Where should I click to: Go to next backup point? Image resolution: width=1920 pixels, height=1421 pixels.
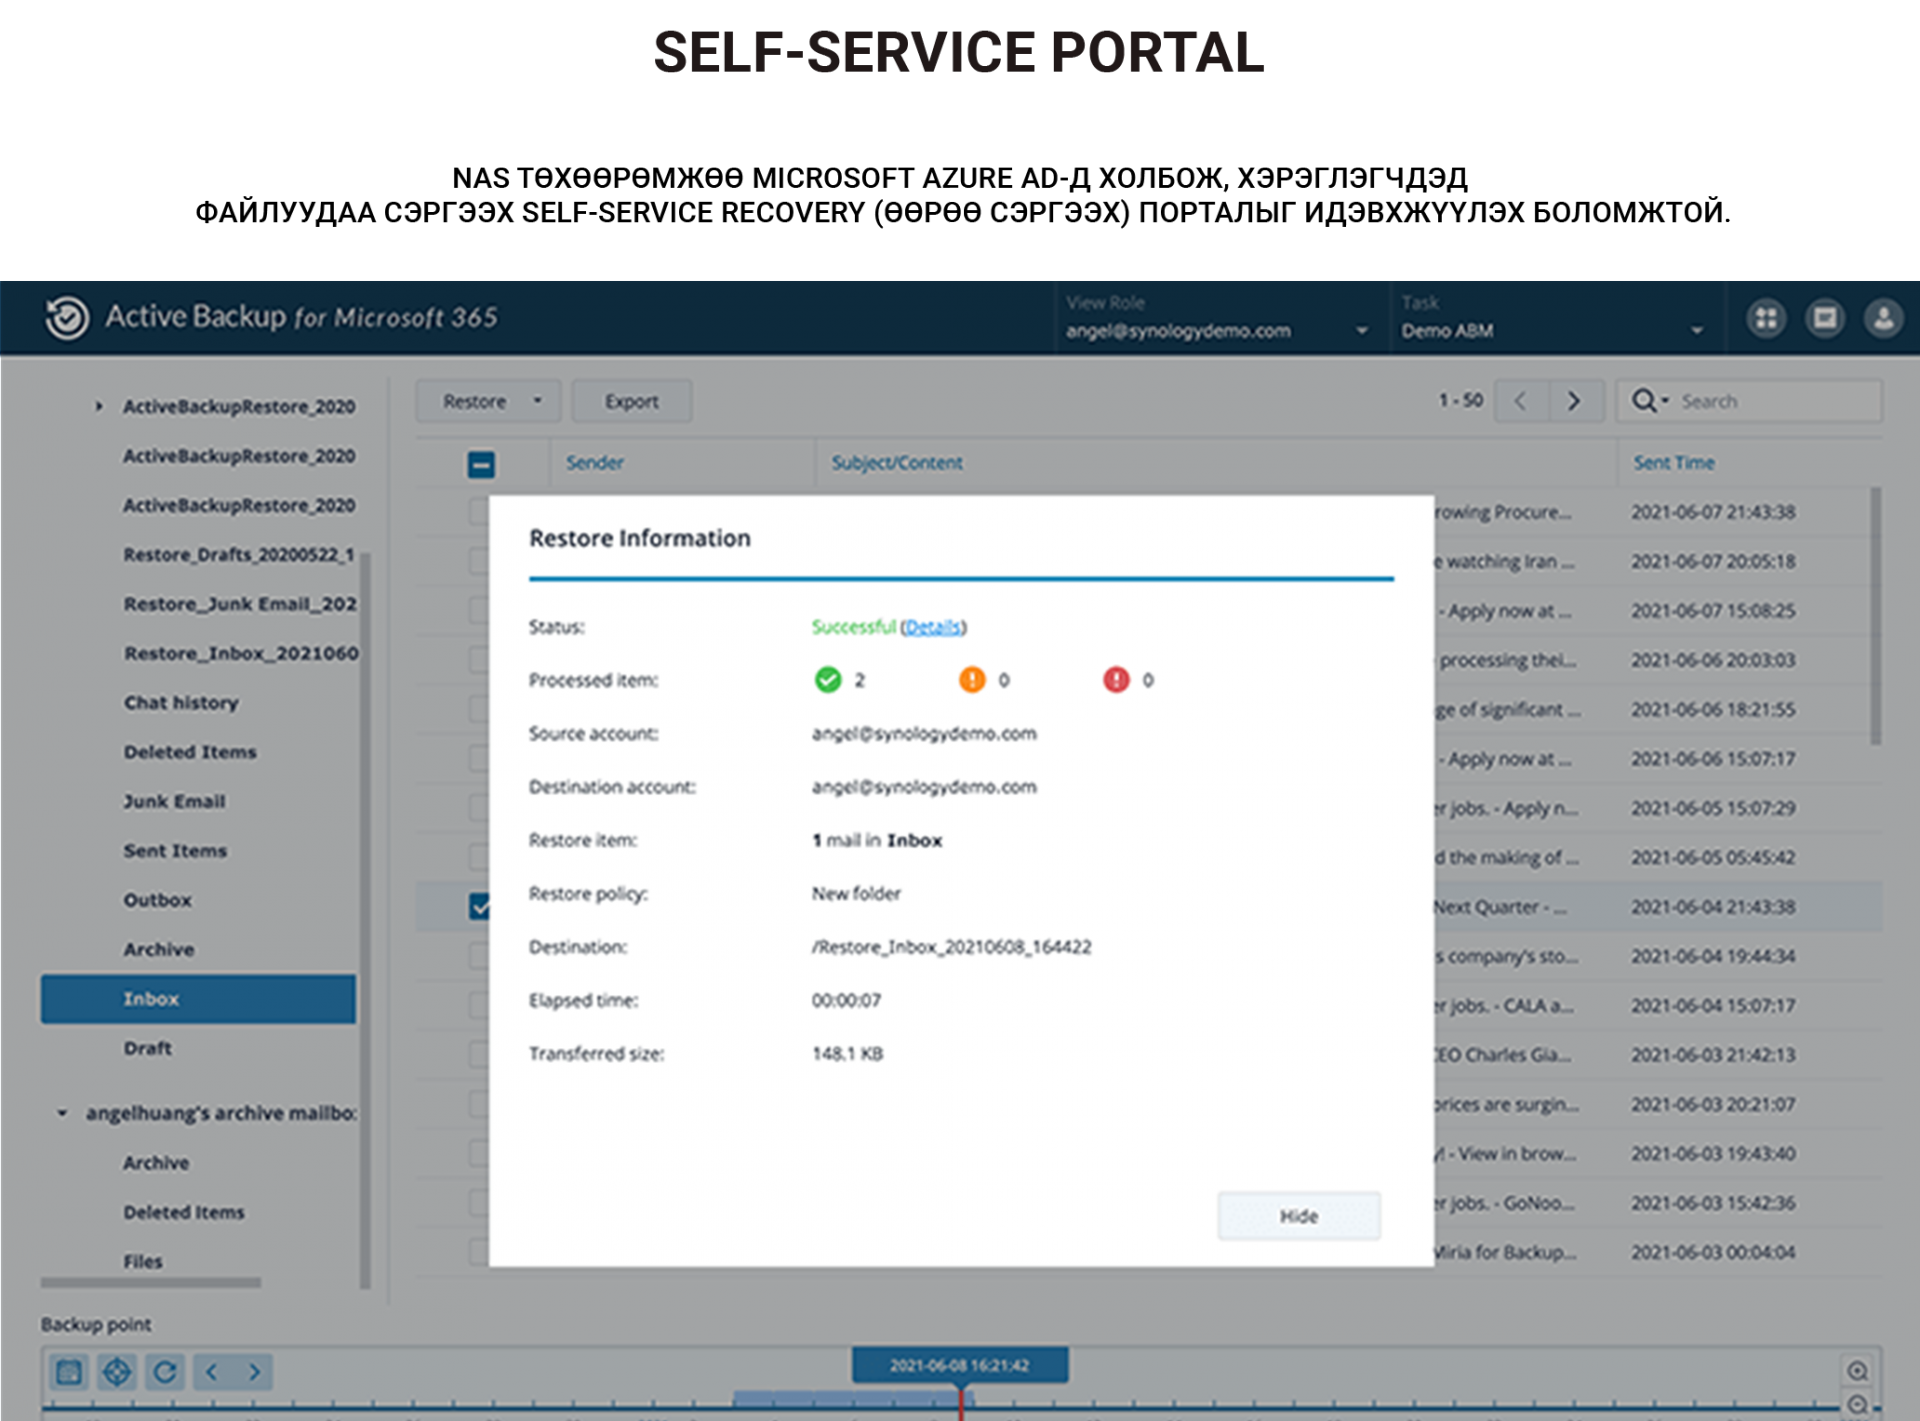(254, 1372)
